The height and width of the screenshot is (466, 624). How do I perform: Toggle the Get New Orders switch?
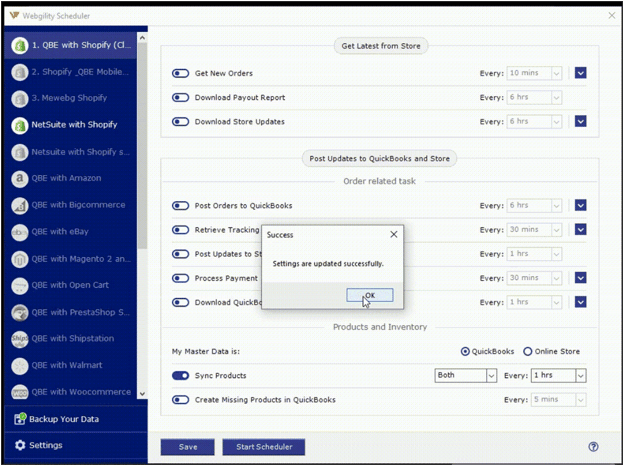coord(181,73)
